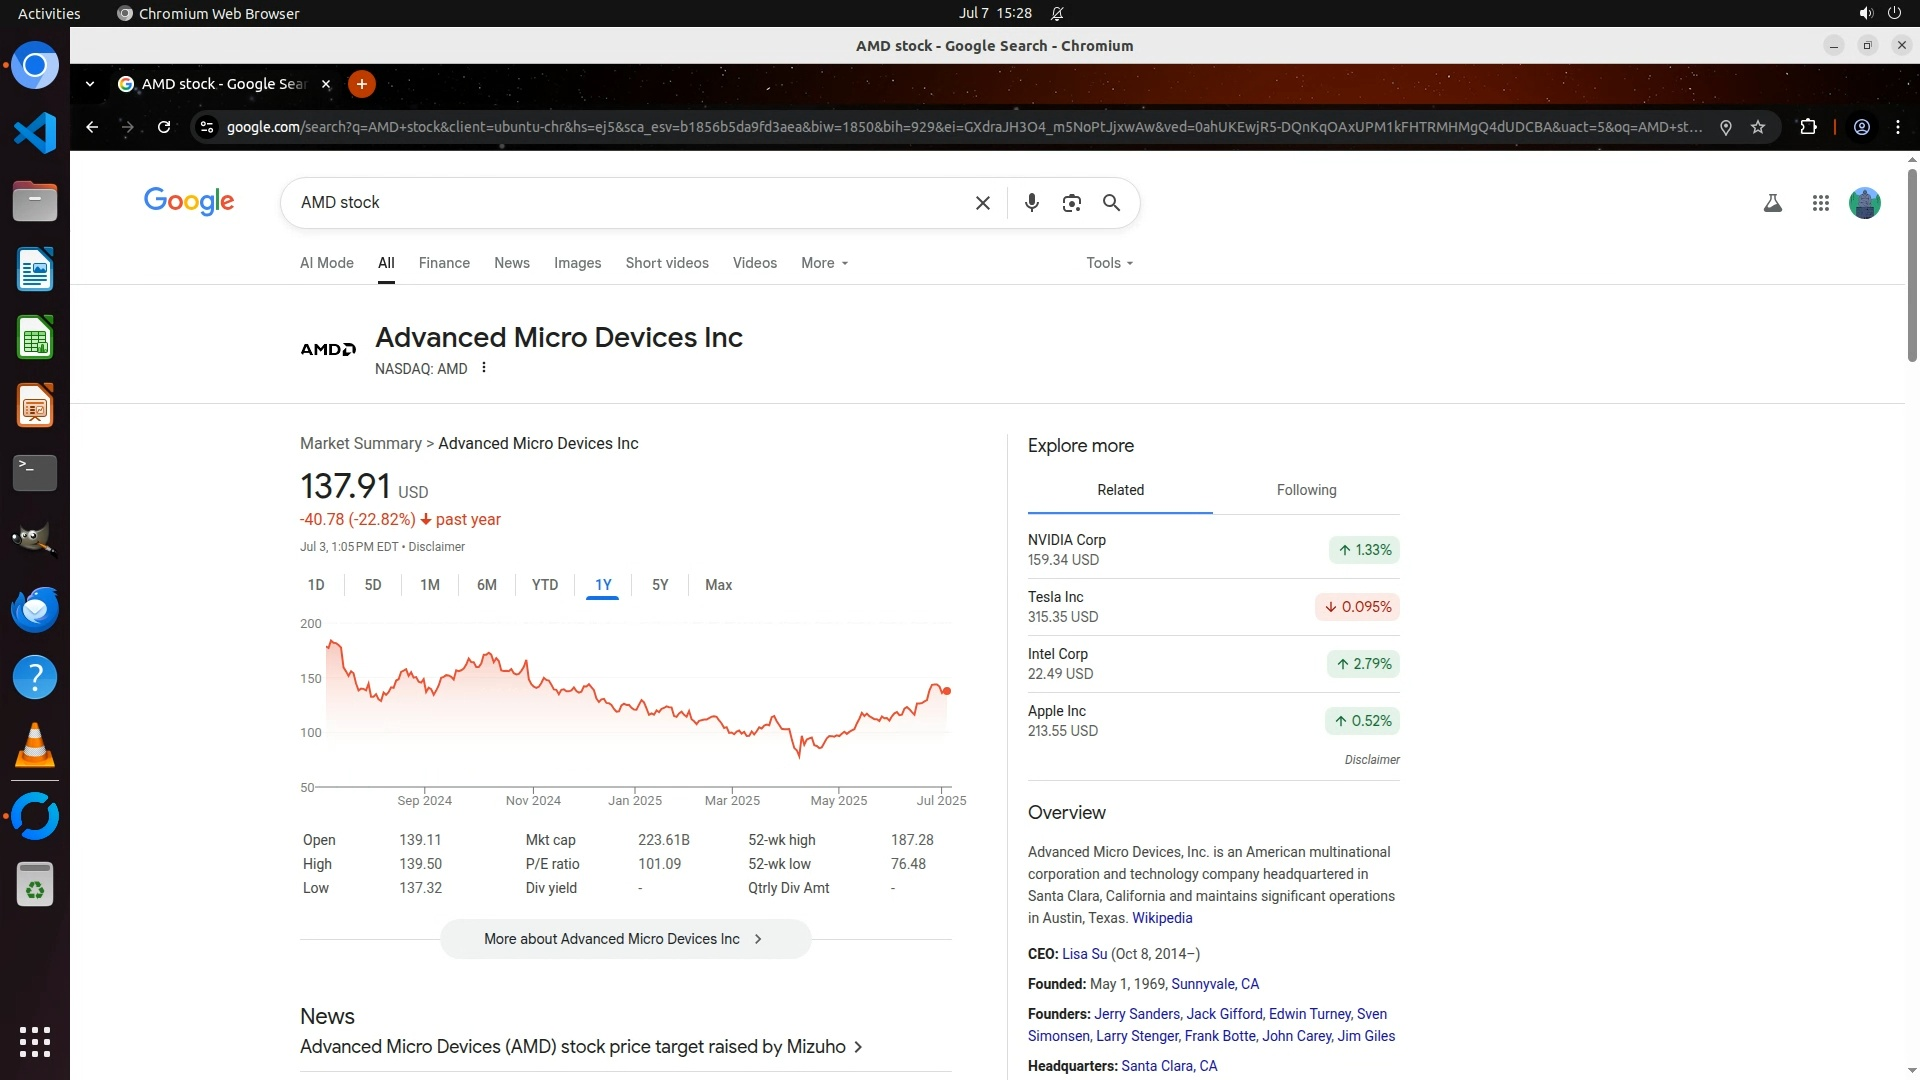Bookmark this page with star icon
The width and height of the screenshot is (1920, 1080).
(x=1758, y=127)
